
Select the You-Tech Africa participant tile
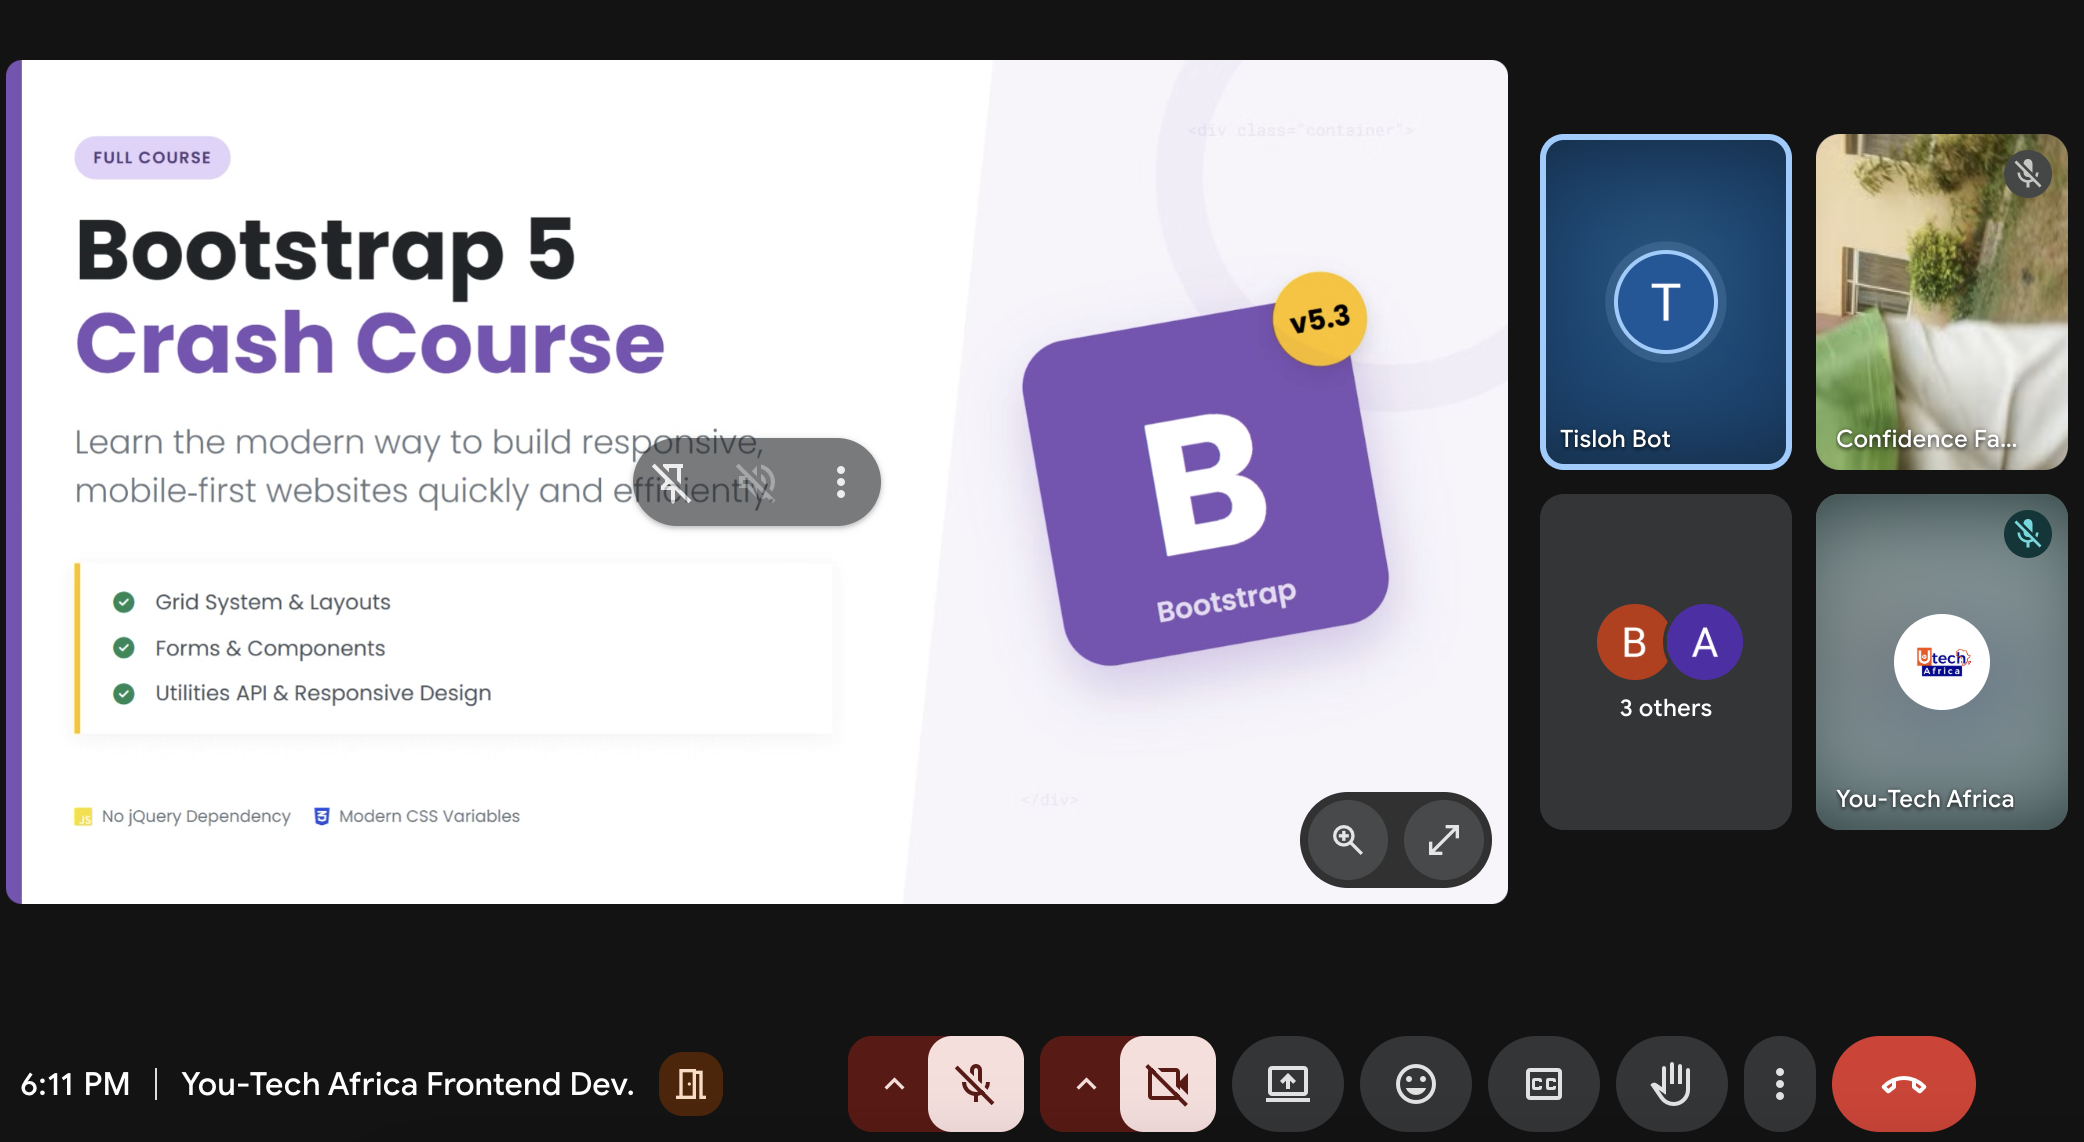(x=1941, y=662)
